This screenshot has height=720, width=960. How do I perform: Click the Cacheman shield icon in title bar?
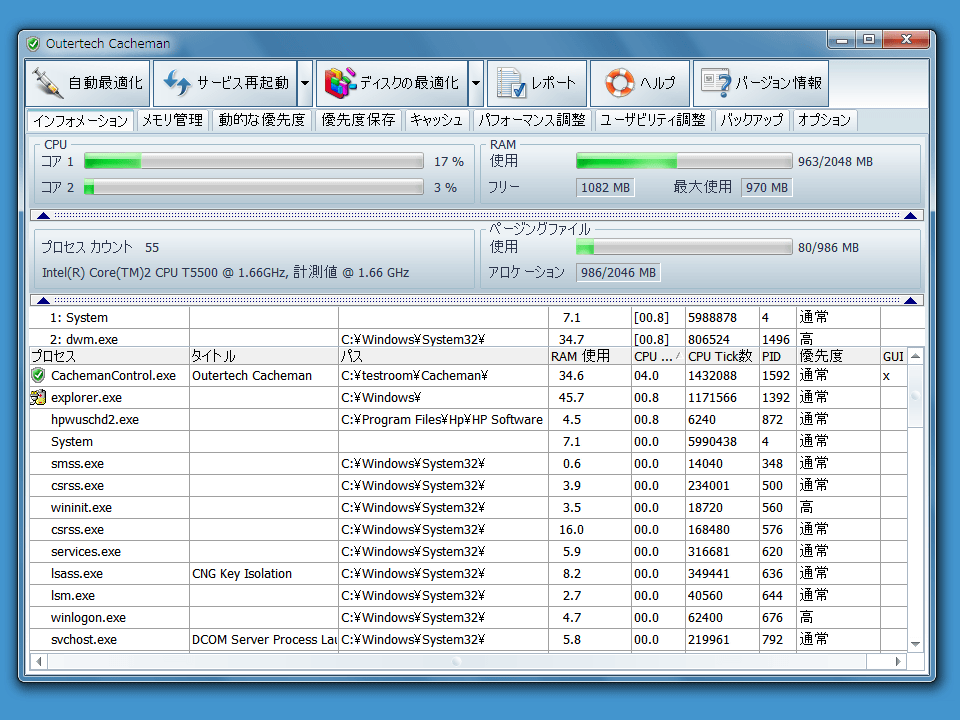(x=33, y=43)
